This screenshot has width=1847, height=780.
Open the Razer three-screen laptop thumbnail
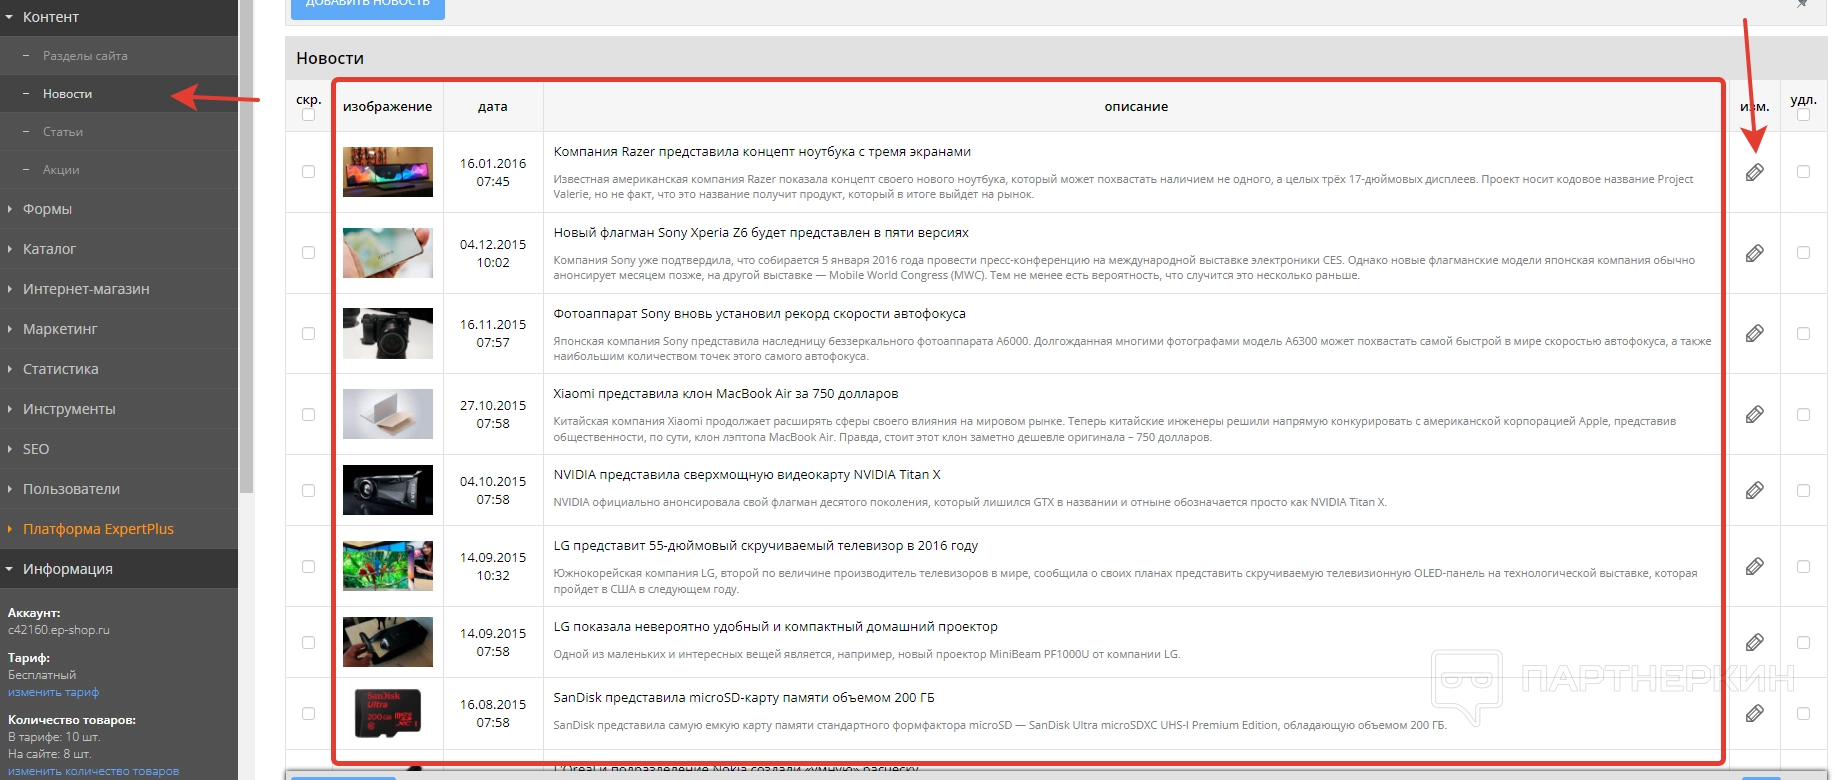[x=388, y=172]
